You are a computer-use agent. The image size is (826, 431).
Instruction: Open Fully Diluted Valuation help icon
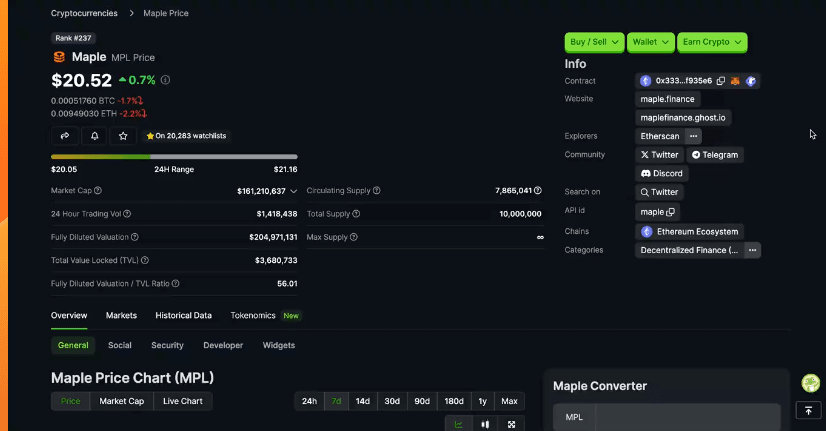click(135, 237)
